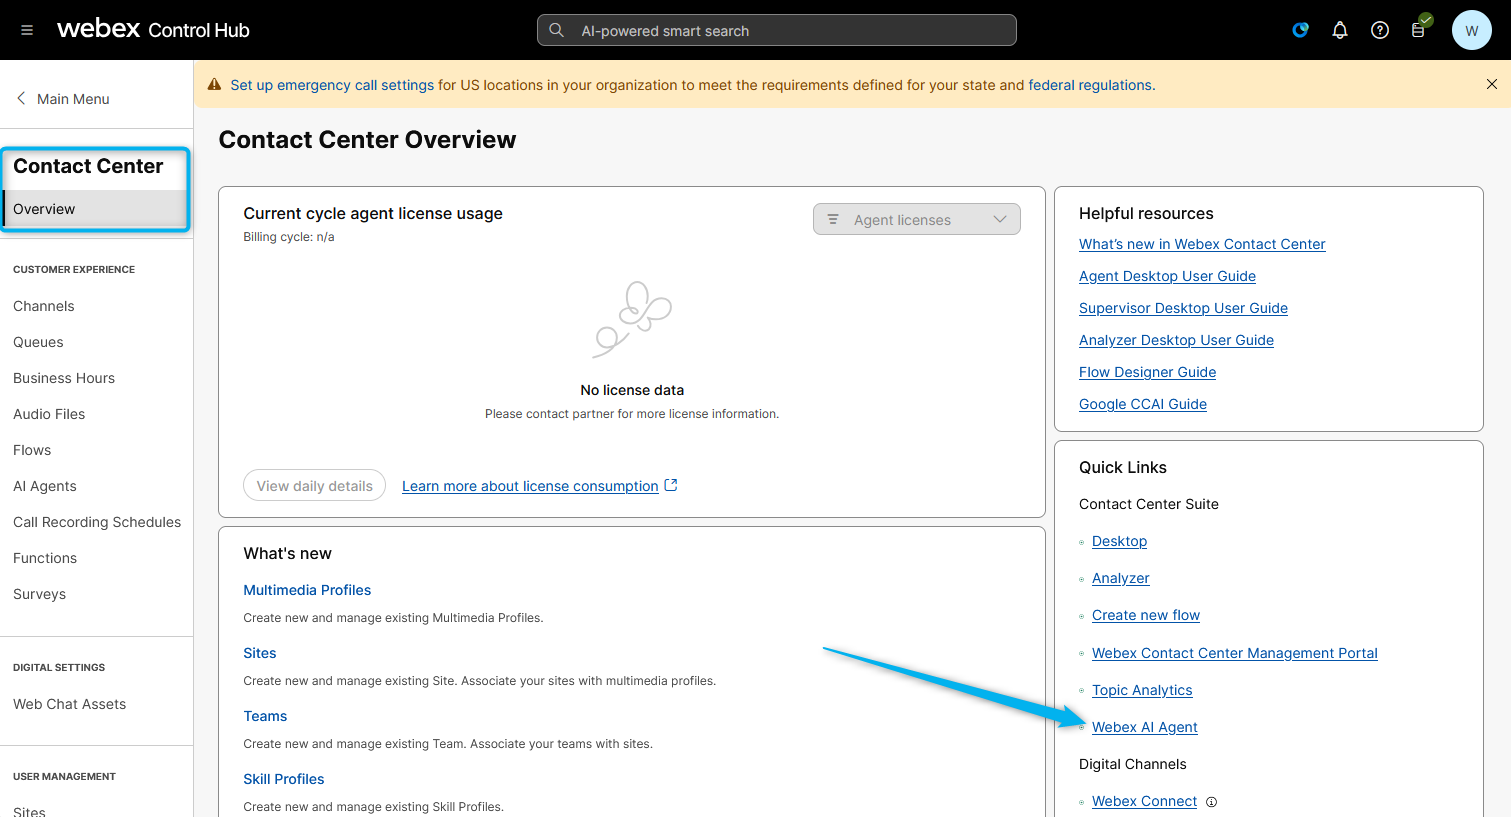Open the Multimedia Profiles link
The height and width of the screenshot is (817, 1511).
tap(307, 590)
